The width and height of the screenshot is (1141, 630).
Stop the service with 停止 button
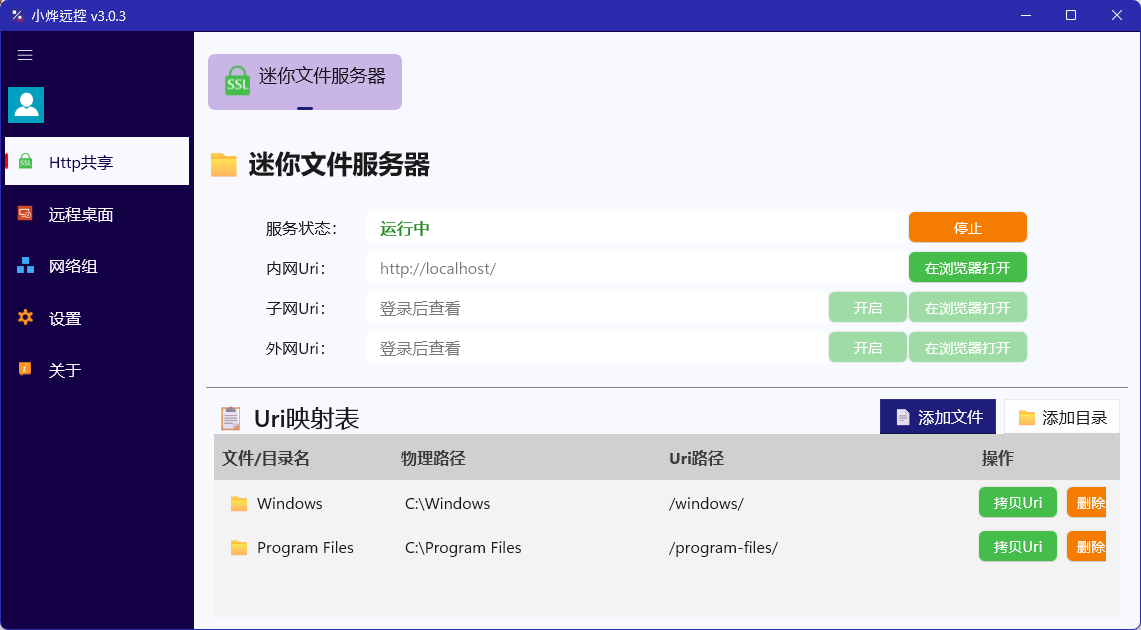click(968, 228)
